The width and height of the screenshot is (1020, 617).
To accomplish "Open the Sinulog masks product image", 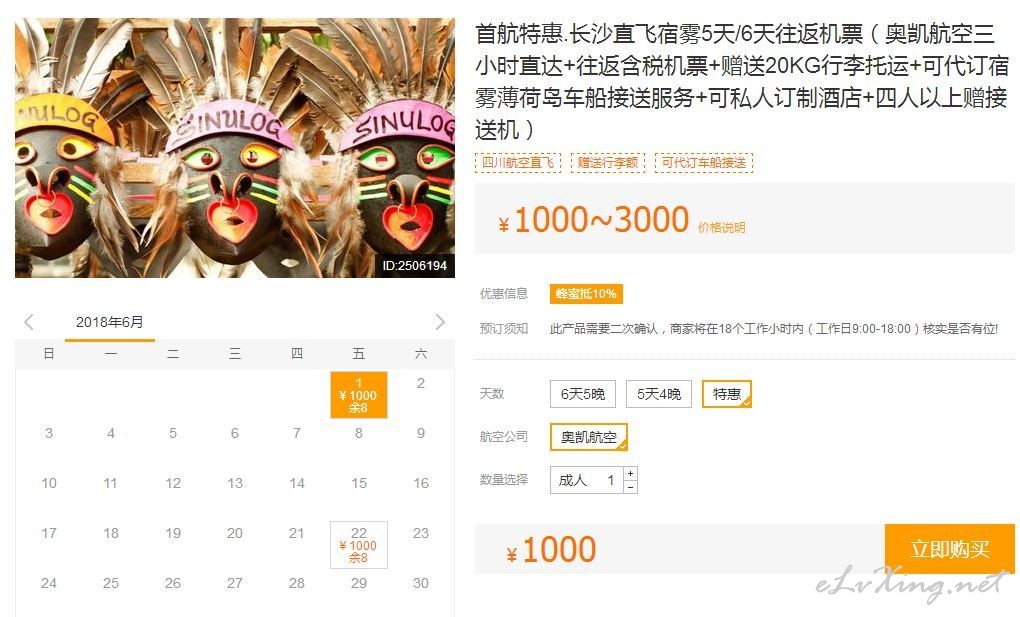I will pos(235,148).
